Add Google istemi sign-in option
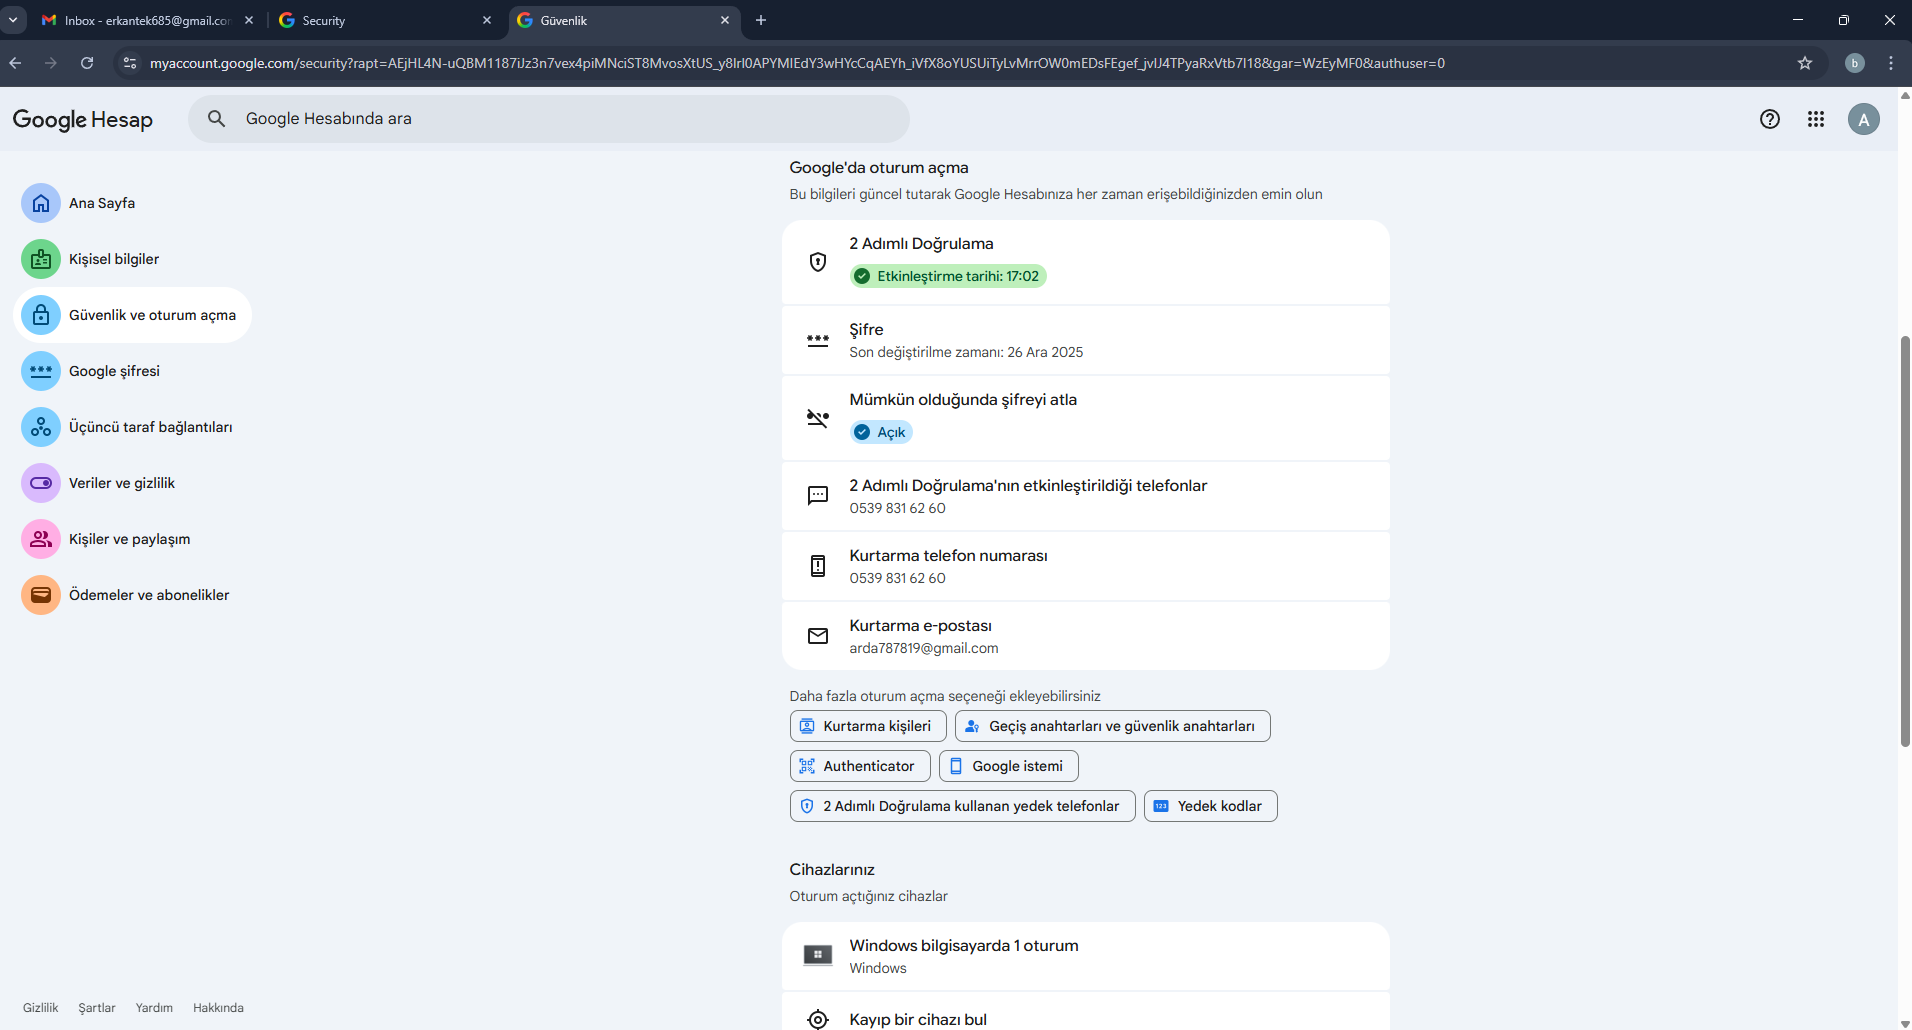Viewport: 1912px width, 1030px height. tap(1009, 766)
